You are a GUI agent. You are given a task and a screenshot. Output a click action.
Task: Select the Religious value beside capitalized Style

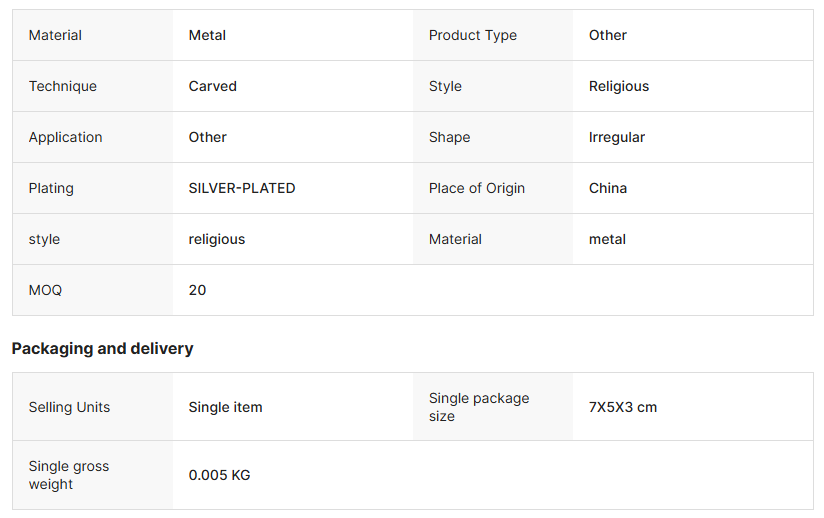click(x=619, y=86)
